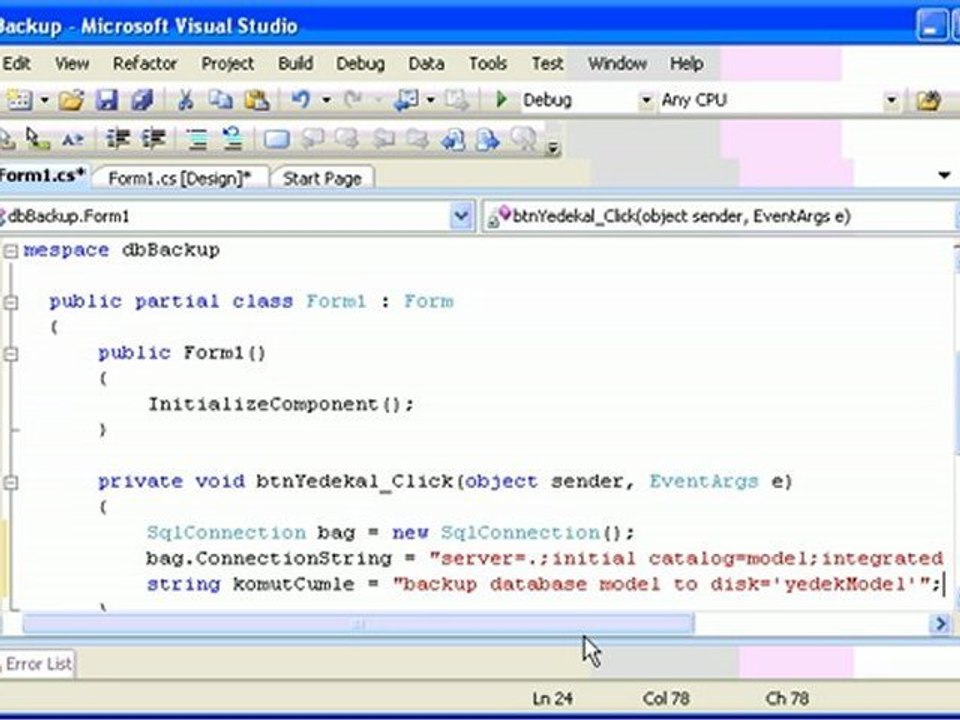Toggle a bookmark on current line
960x720 pixels.
tap(276, 140)
